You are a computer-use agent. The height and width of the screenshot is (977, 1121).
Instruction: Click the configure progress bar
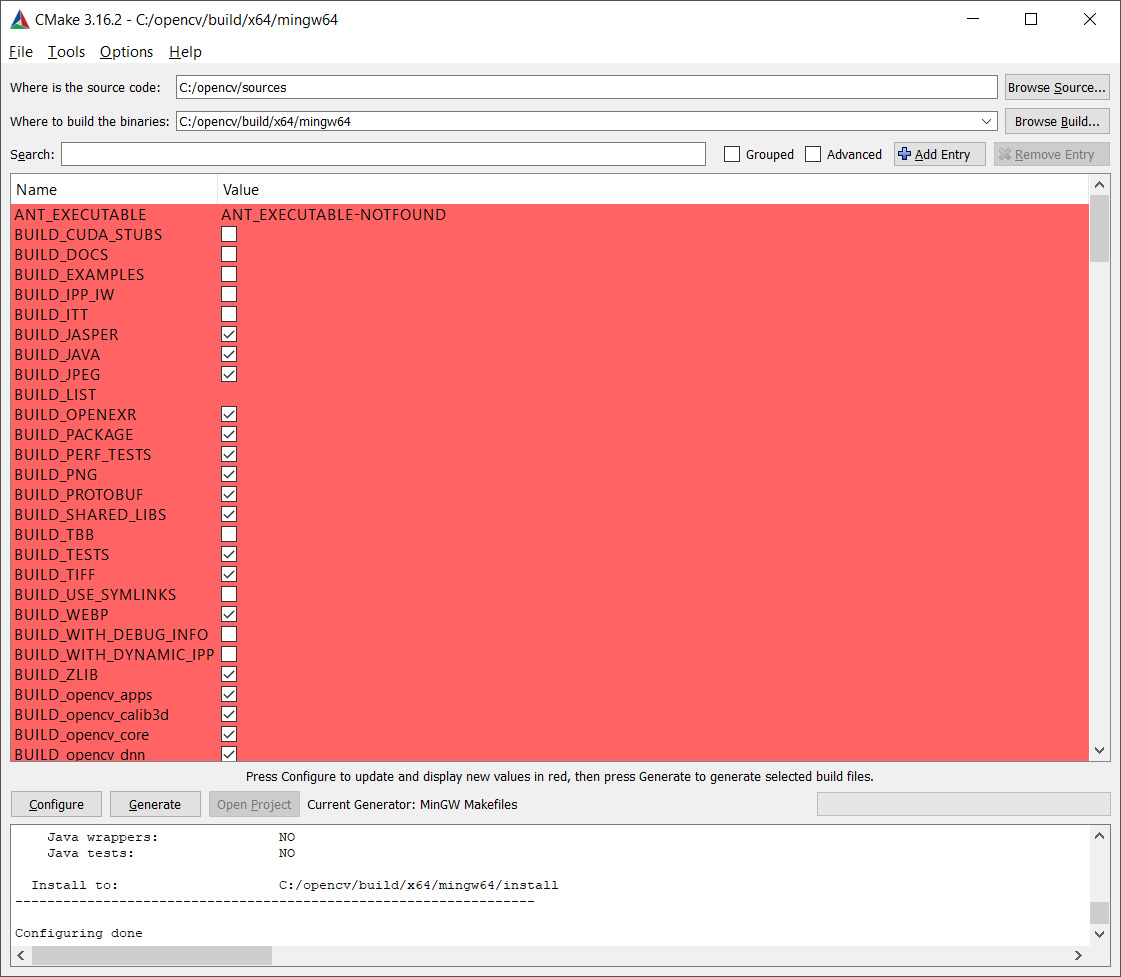[963, 804]
